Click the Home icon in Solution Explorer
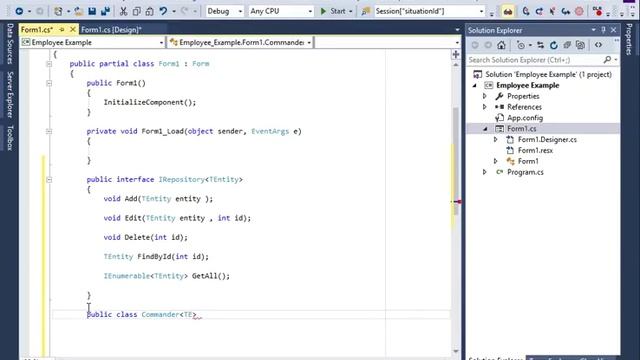Screen dimensions: 640x360 click(x=501, y=45)
